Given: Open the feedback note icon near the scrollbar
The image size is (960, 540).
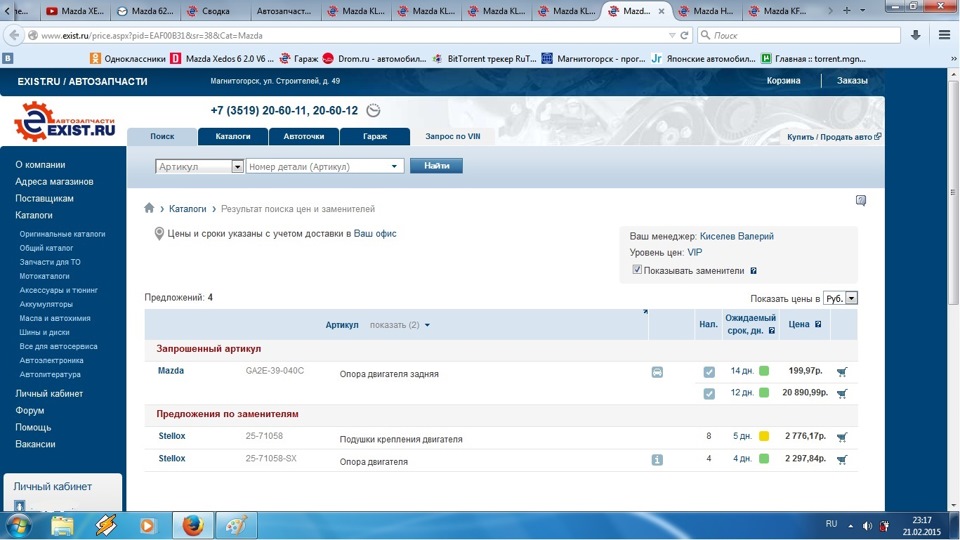Looking at the screenshot, I should [x=861, y=201].
